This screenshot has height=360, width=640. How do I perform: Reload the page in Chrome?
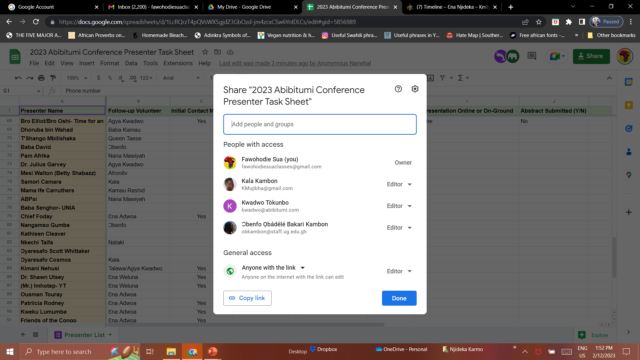coord(36,22)
